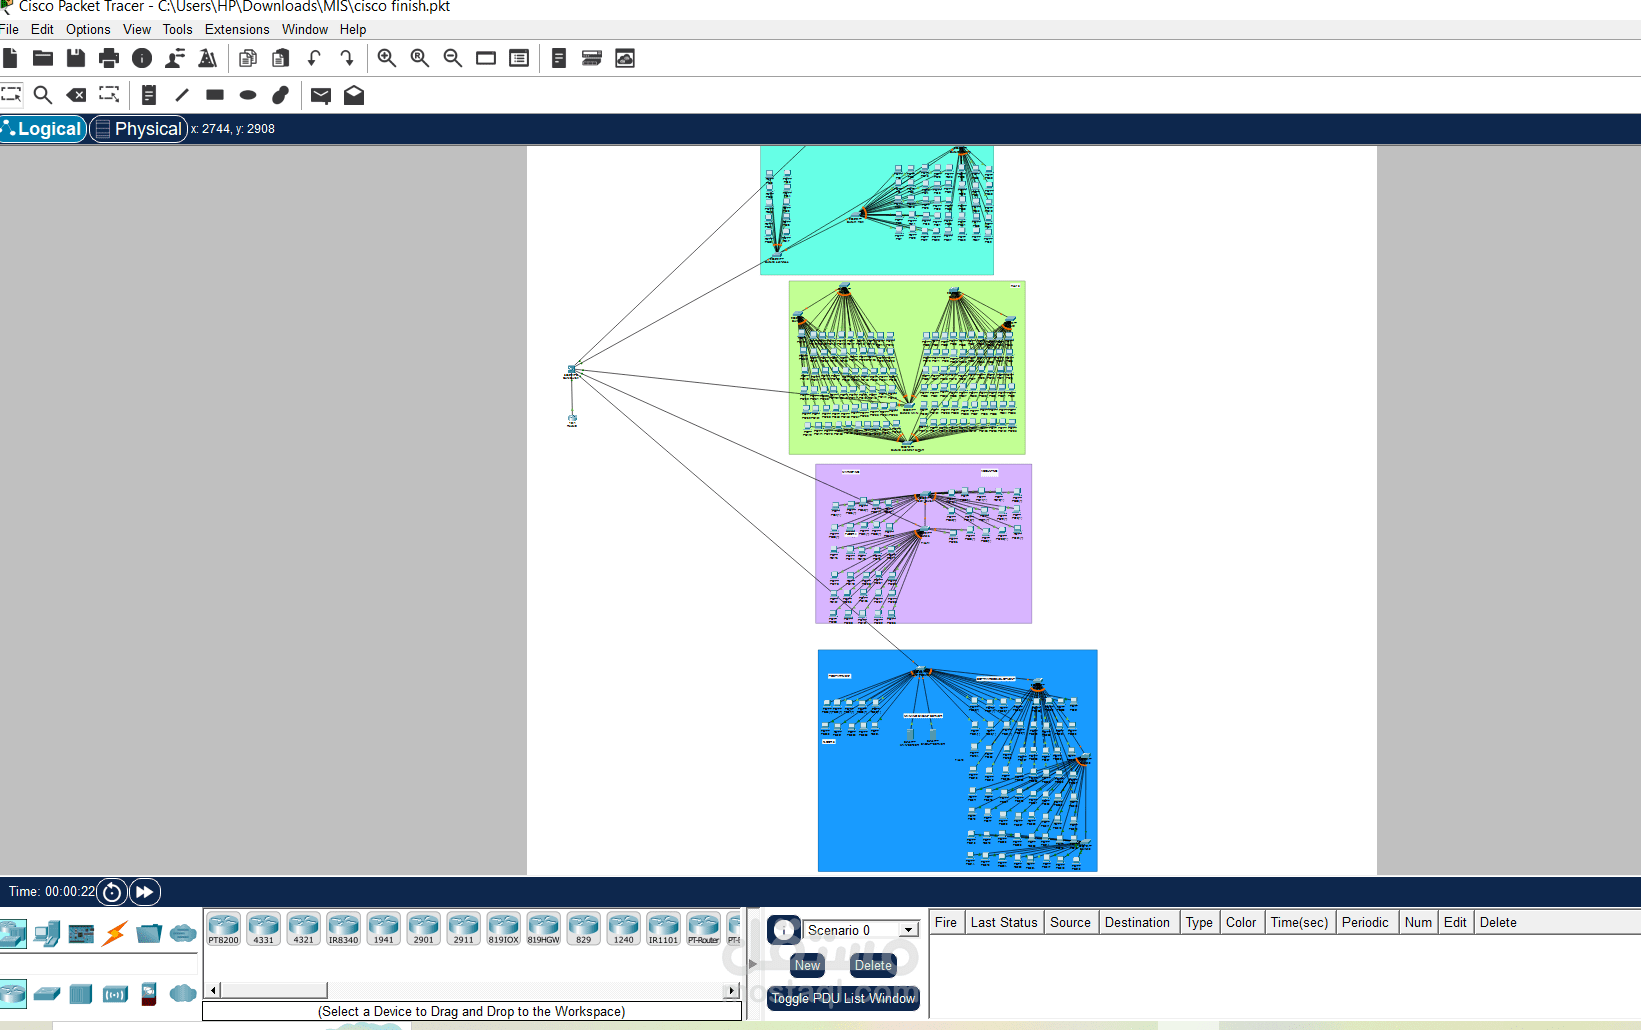
Task: Save the network with the floppy icon
Action: tap(76, 58)
